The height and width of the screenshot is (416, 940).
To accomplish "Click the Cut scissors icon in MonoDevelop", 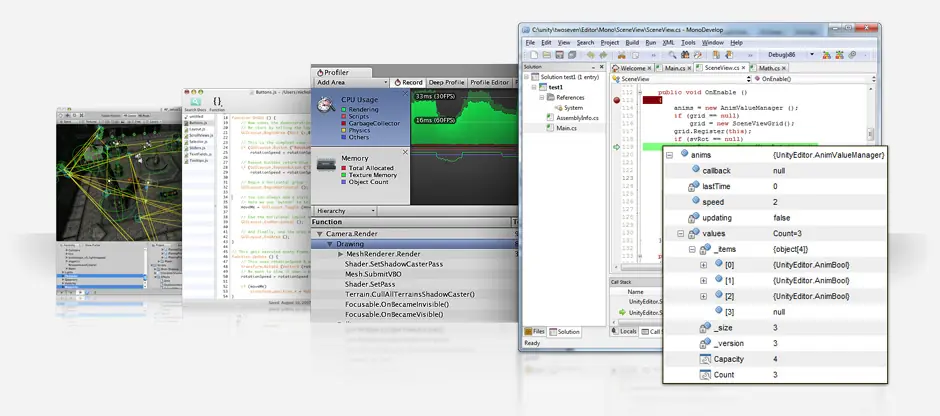I will [621, 55].
